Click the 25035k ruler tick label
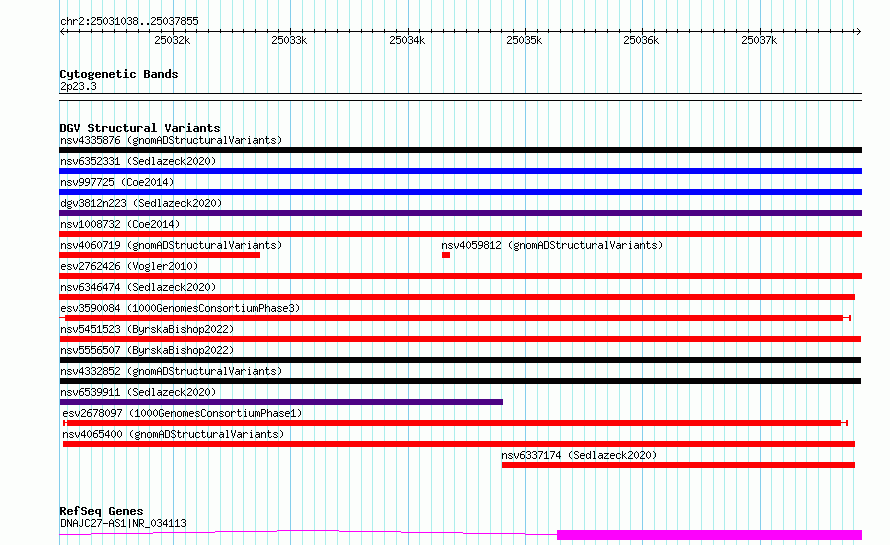The image size is (890, 545). [x=524, y=40]
